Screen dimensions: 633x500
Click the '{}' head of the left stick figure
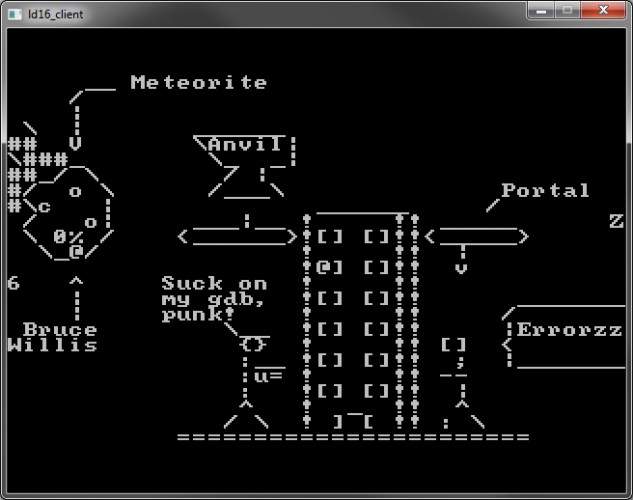point(253,345)
